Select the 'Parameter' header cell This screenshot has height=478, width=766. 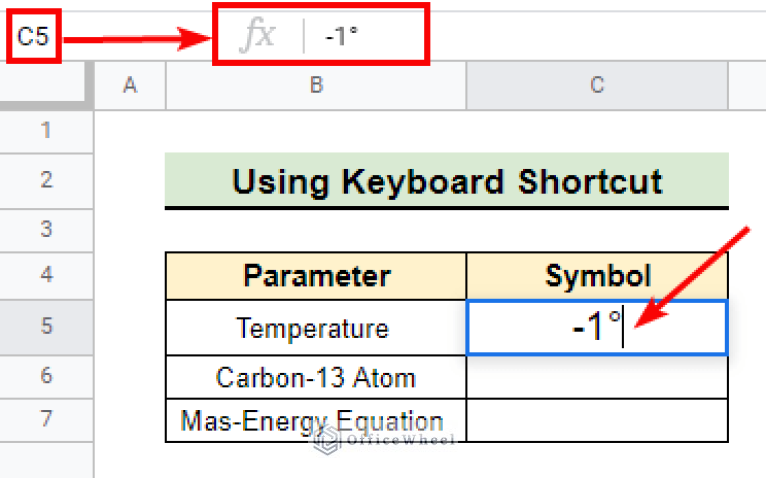pos(316,276)
